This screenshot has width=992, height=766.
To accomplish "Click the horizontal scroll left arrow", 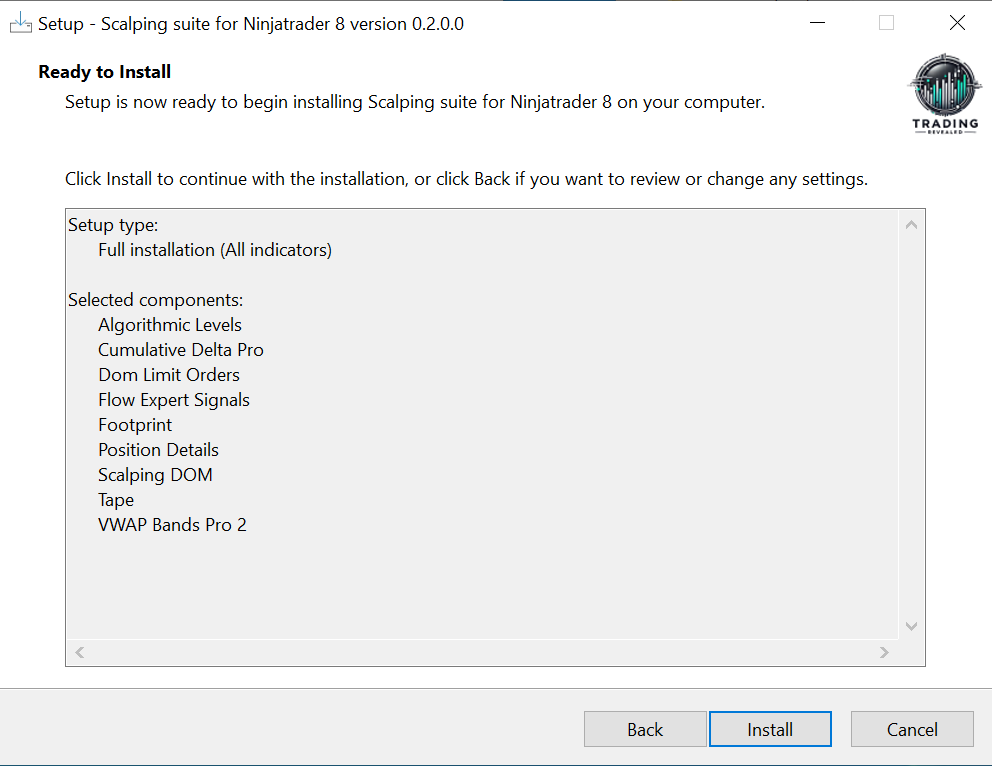I will coord(80,652).
